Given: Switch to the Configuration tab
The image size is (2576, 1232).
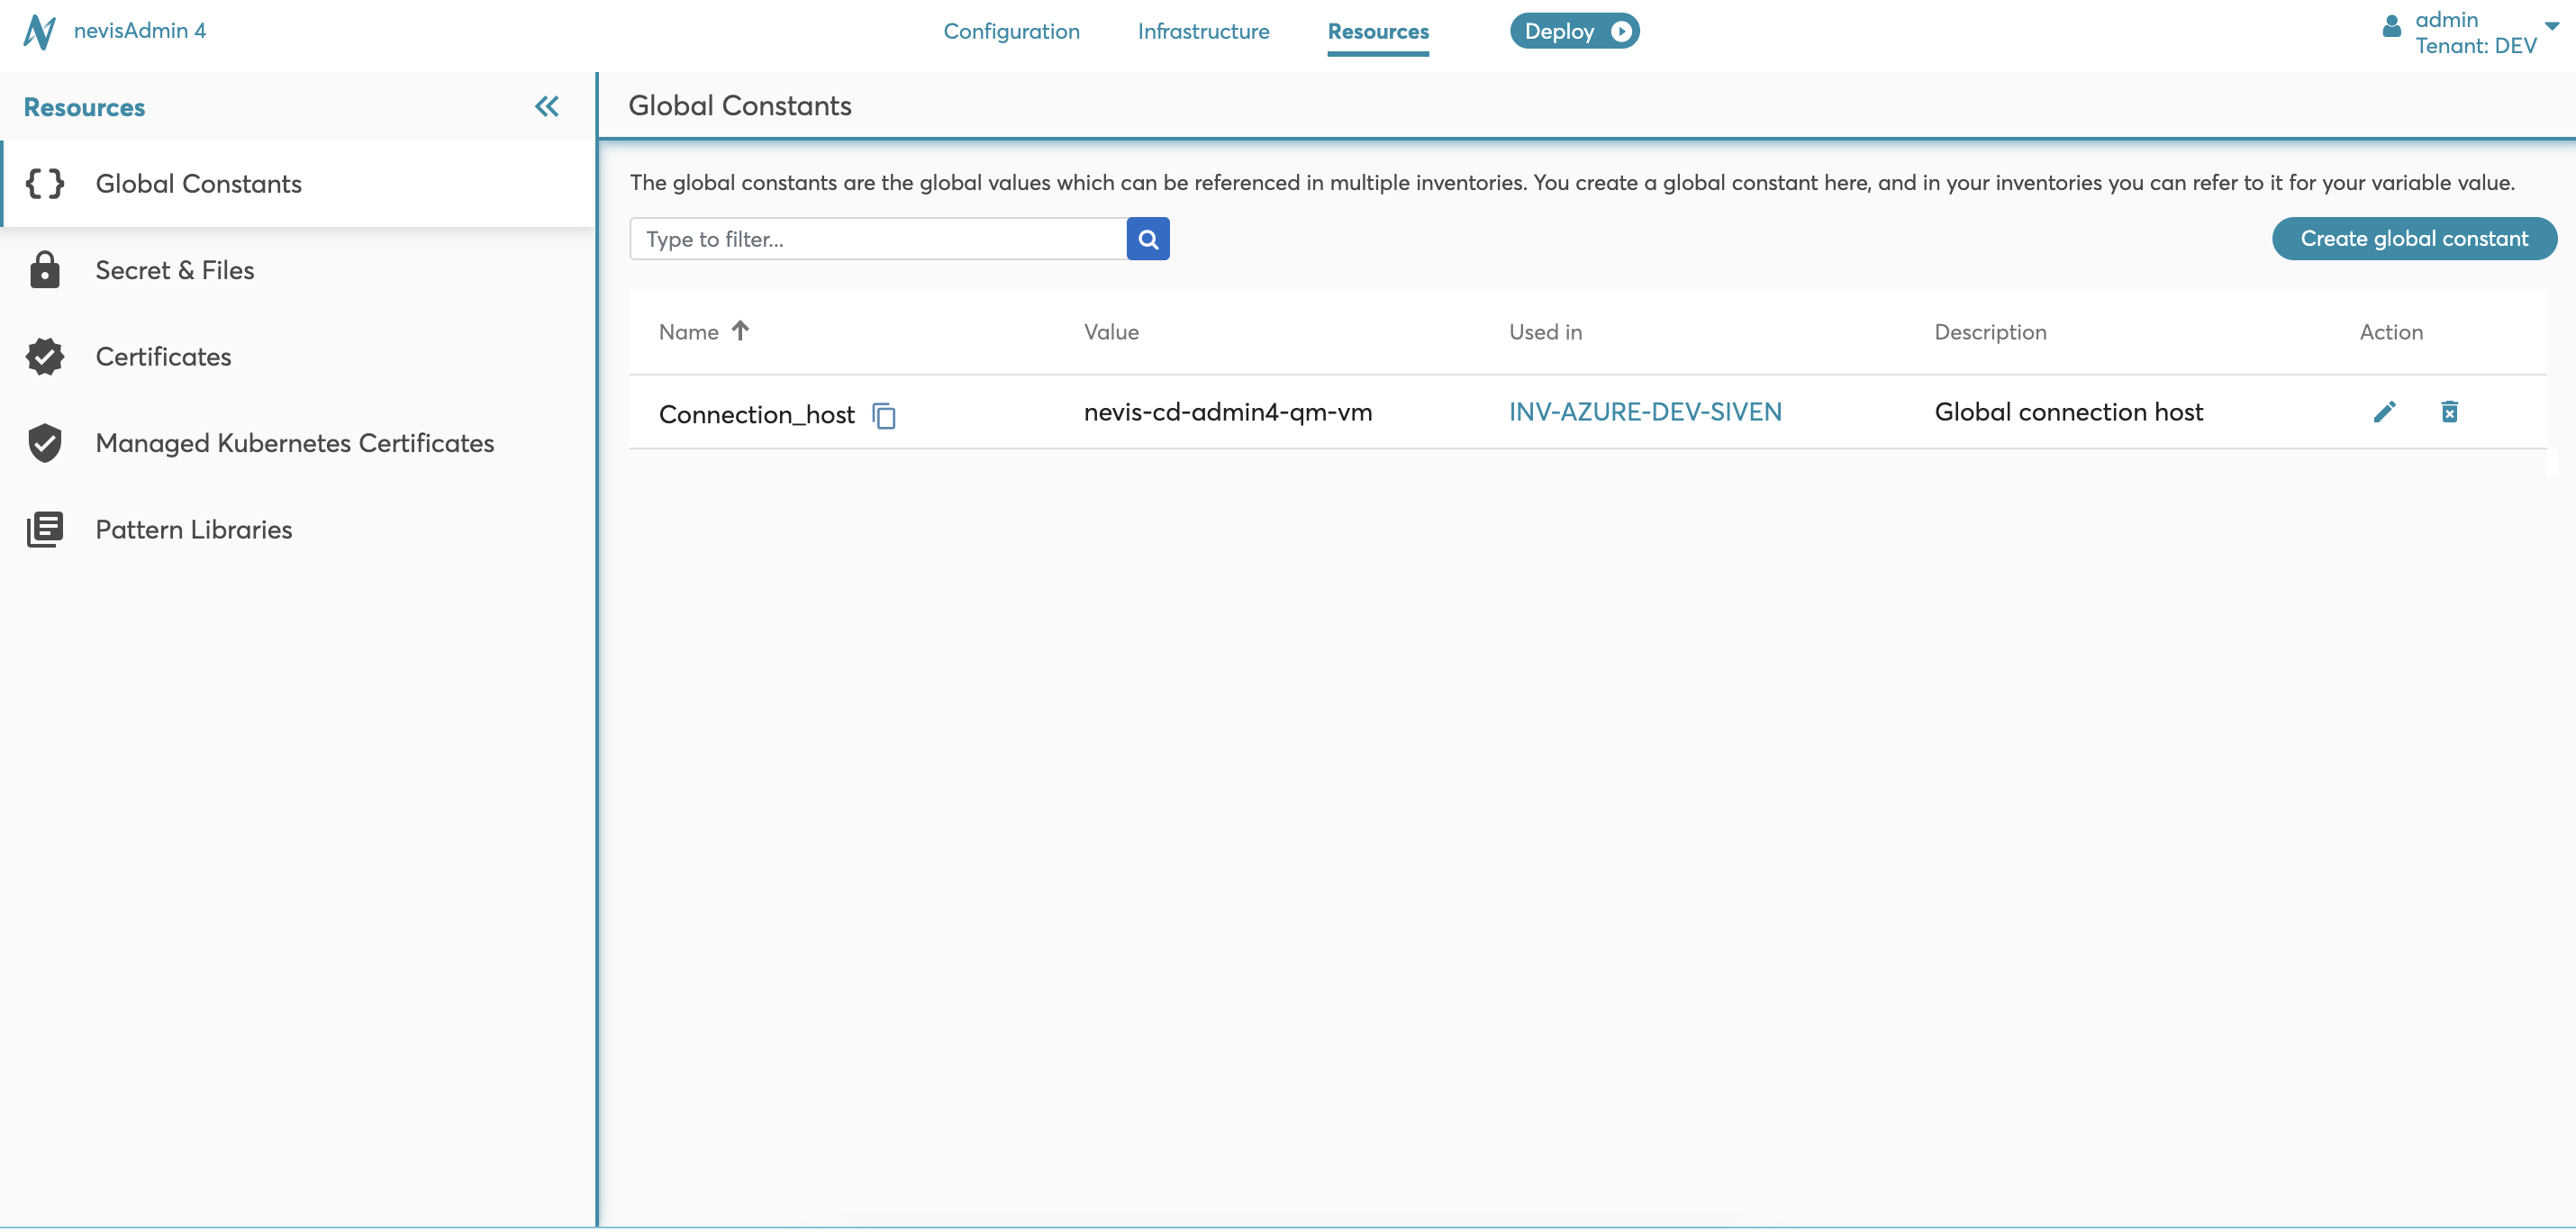Looking at the screenshot, I should coord(1011,31).
